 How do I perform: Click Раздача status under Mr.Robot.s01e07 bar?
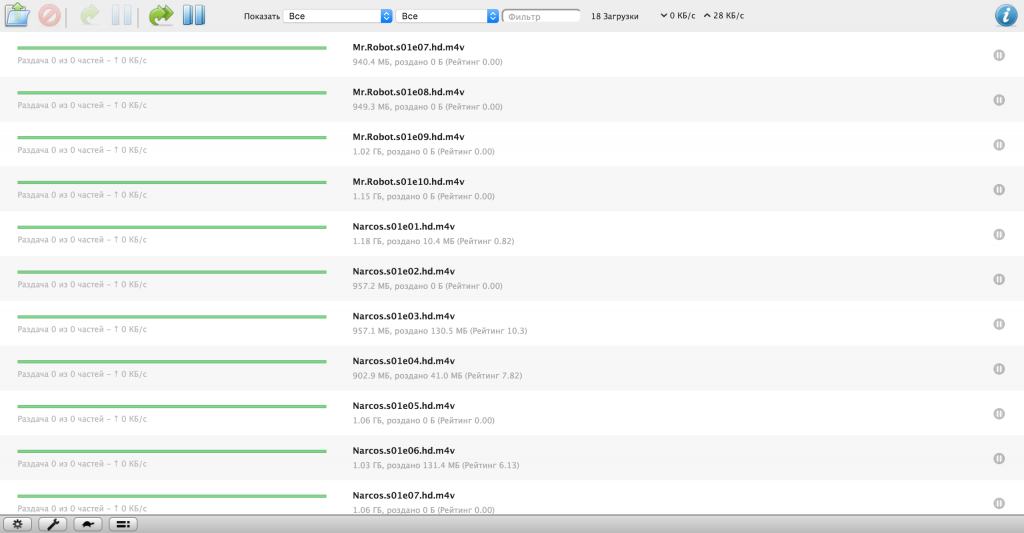[x=82, y=60]
